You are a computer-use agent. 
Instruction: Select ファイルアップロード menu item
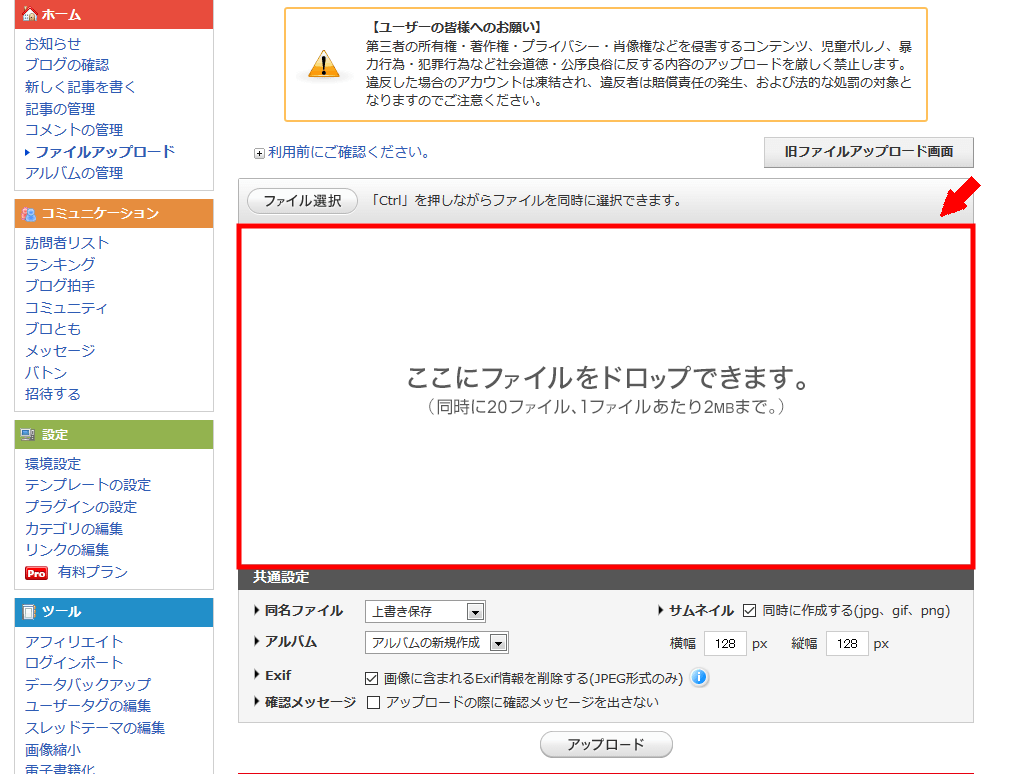[x=105, y=152]
